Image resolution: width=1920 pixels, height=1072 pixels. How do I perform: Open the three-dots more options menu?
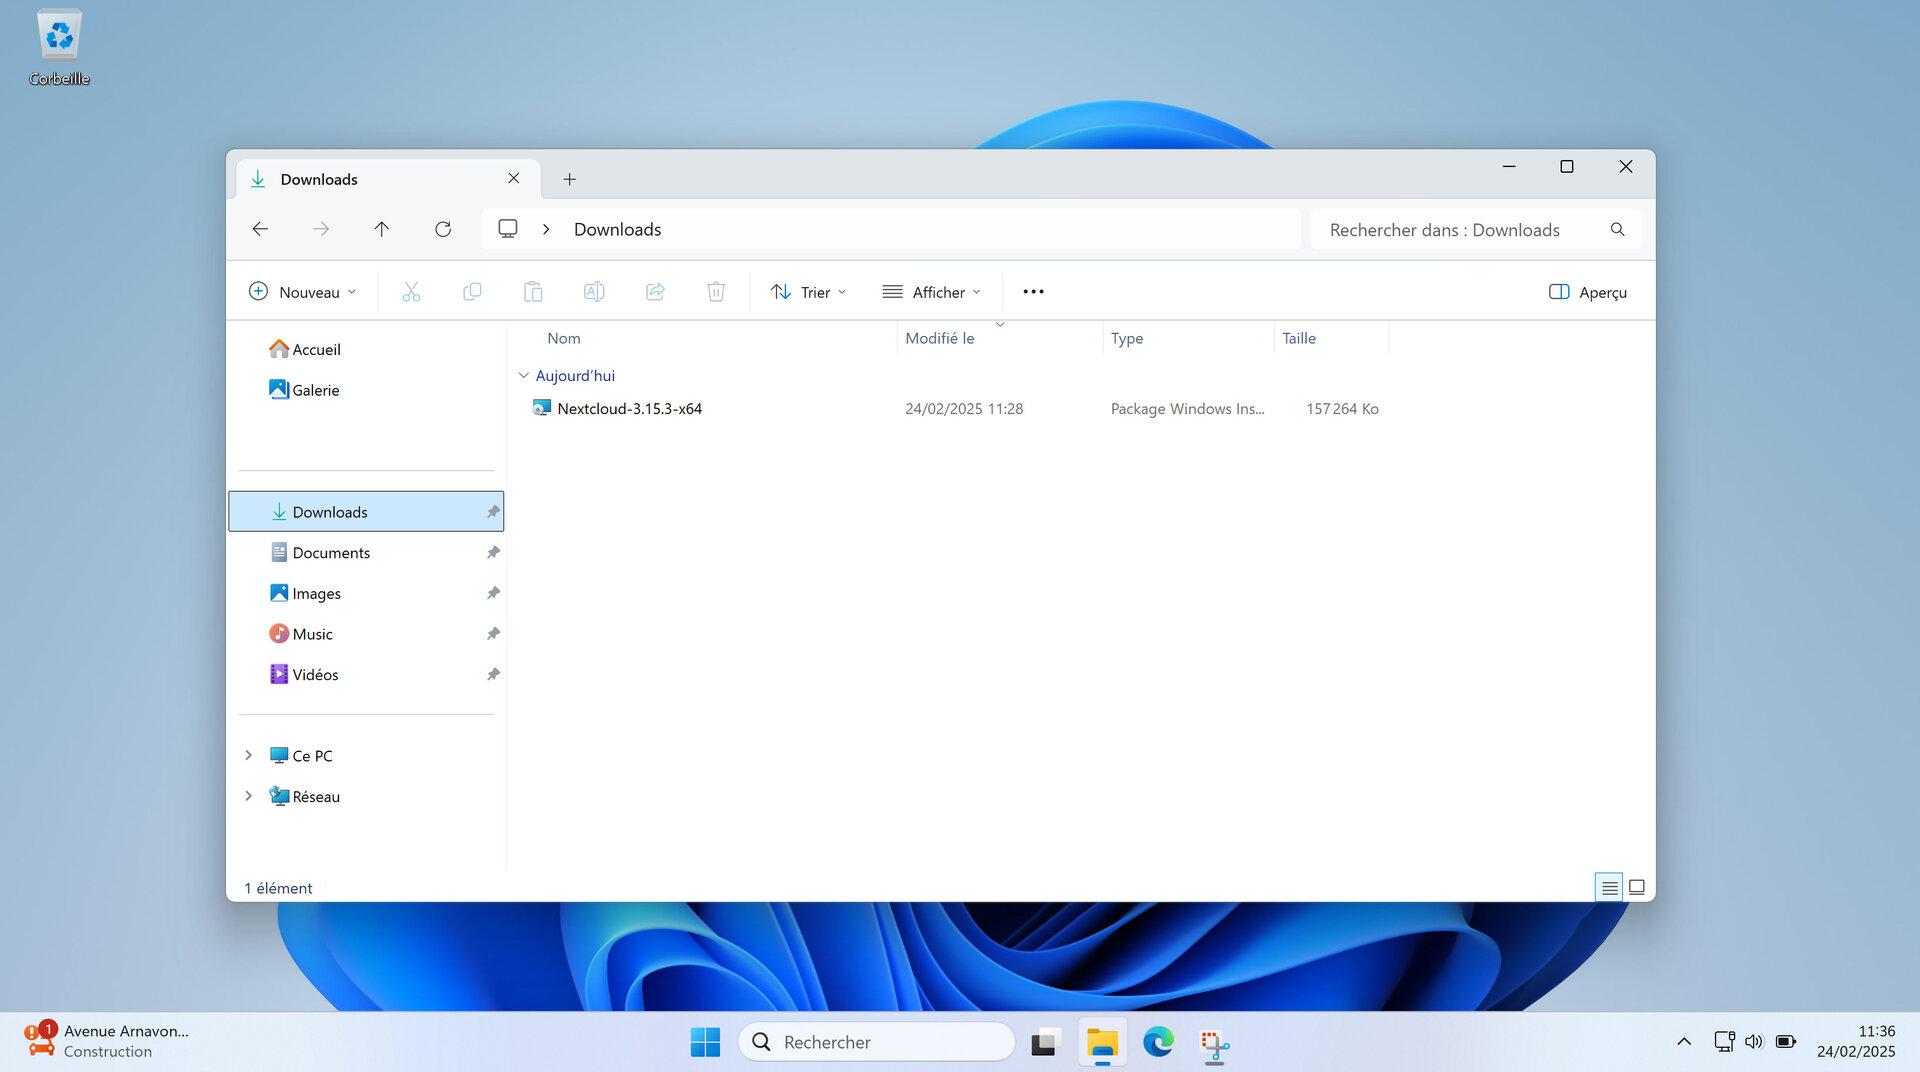[x=1033, y=292]
